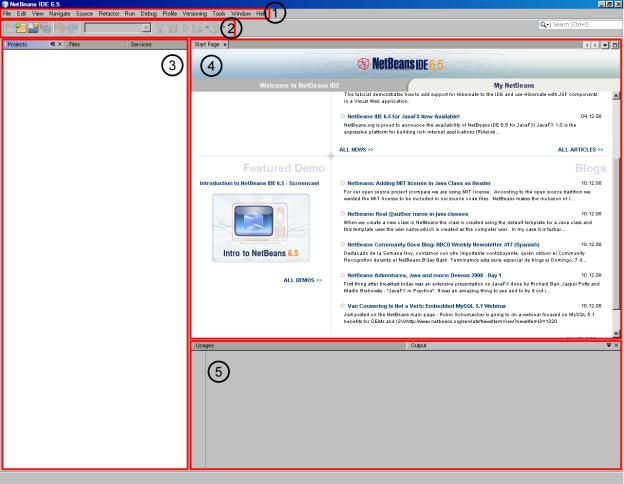Click the Start Page vertical scrollbar thumb

pos(616,234)
